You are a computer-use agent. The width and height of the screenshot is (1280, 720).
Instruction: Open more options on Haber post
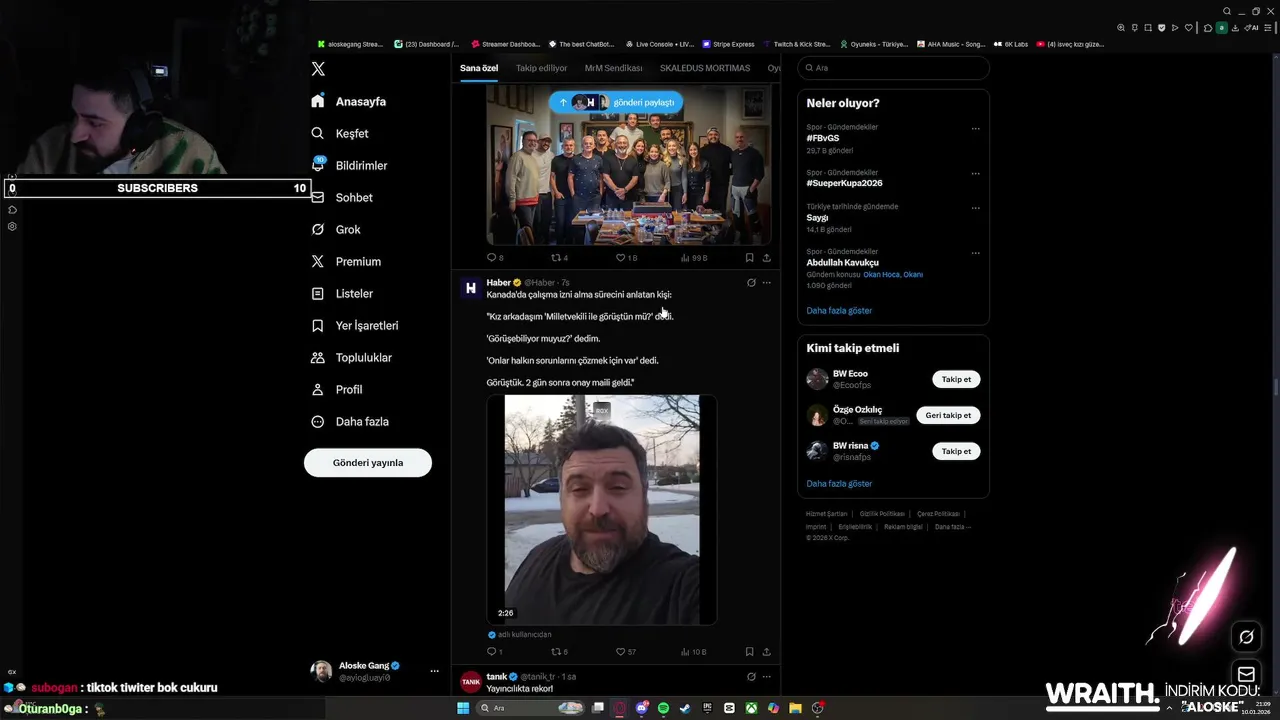point(767,283)
